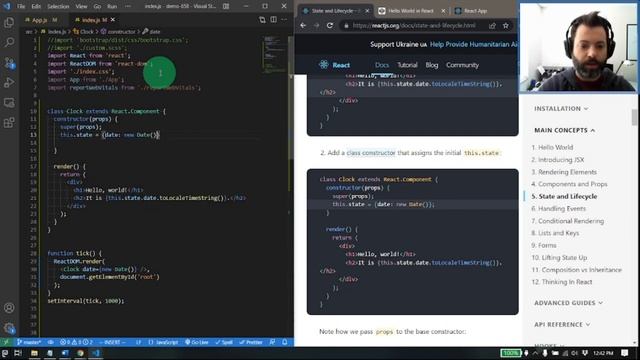The height and width of the screenshot is (360, 640).
Task: Open the Extensions view in activity bar
Action: 9,122
